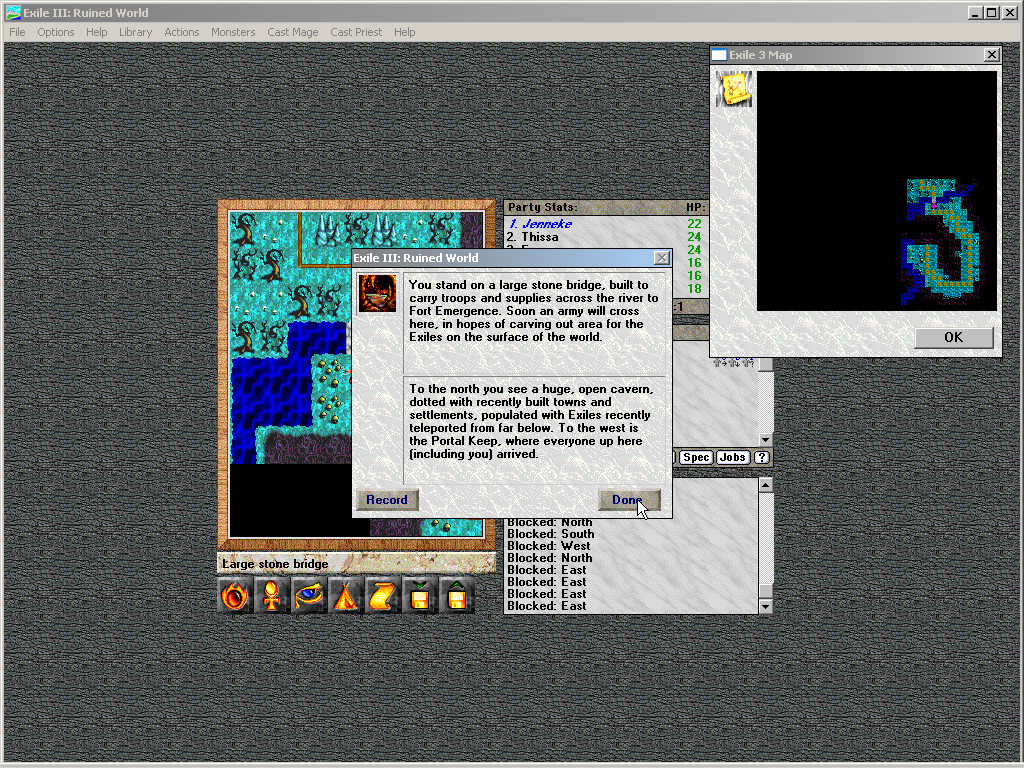Click OK in Exile 3 Map window
This screenshot has height=768, width=1024.
click(953, 337)
